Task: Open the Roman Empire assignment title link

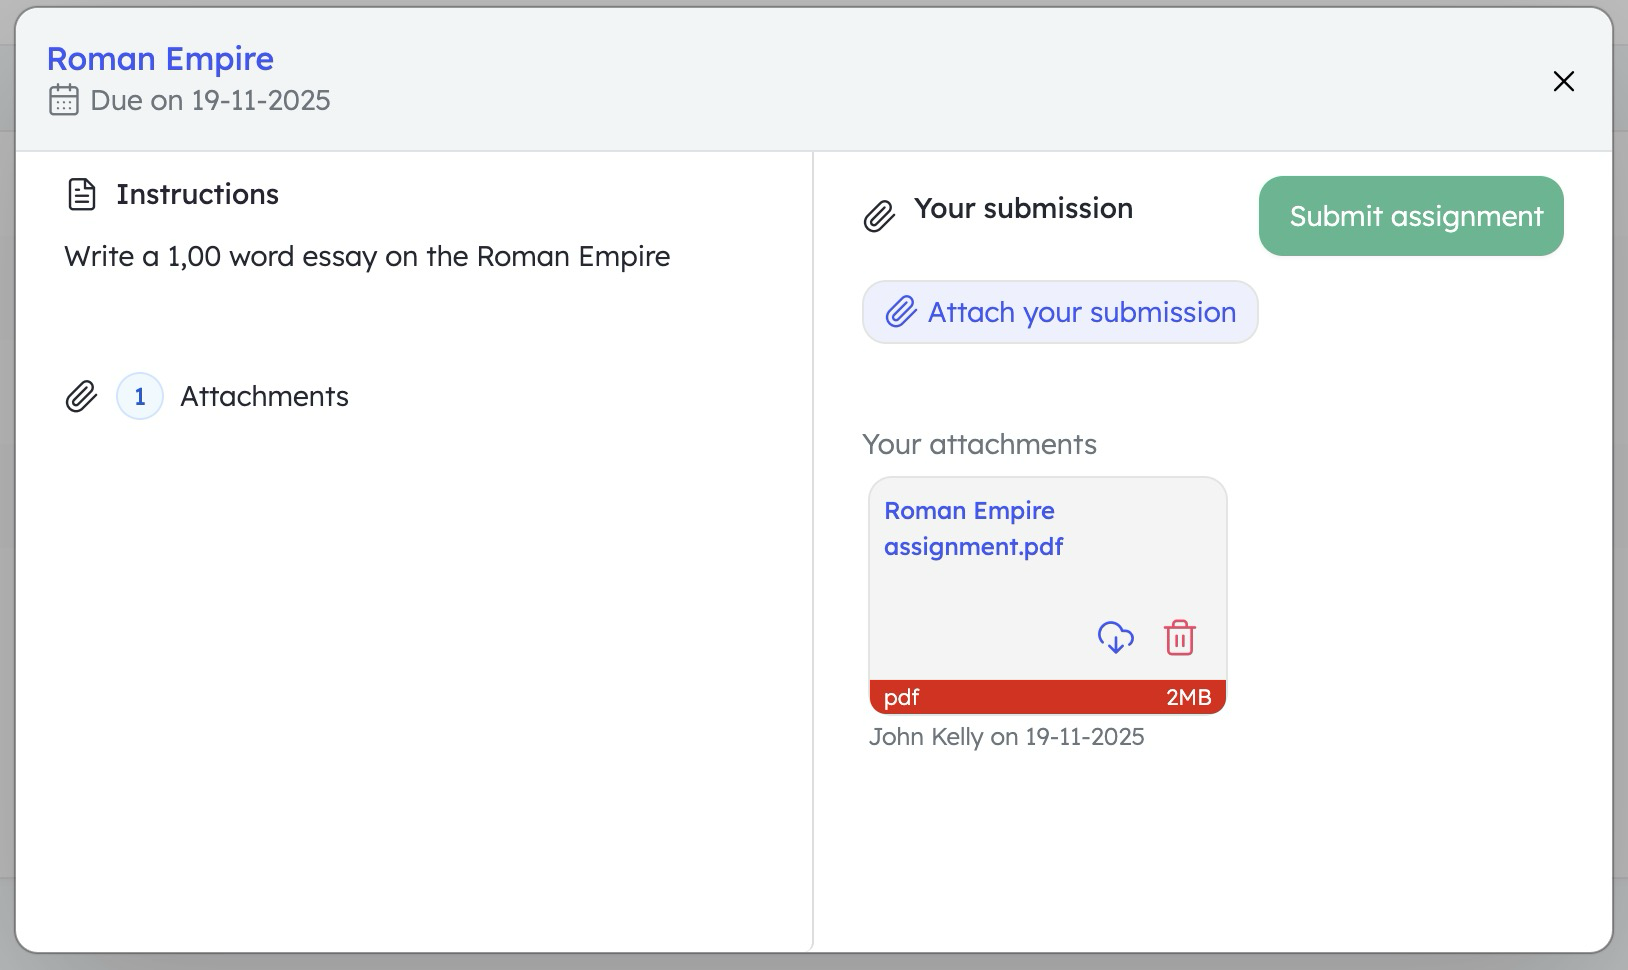Action: [x=161, y=59]
